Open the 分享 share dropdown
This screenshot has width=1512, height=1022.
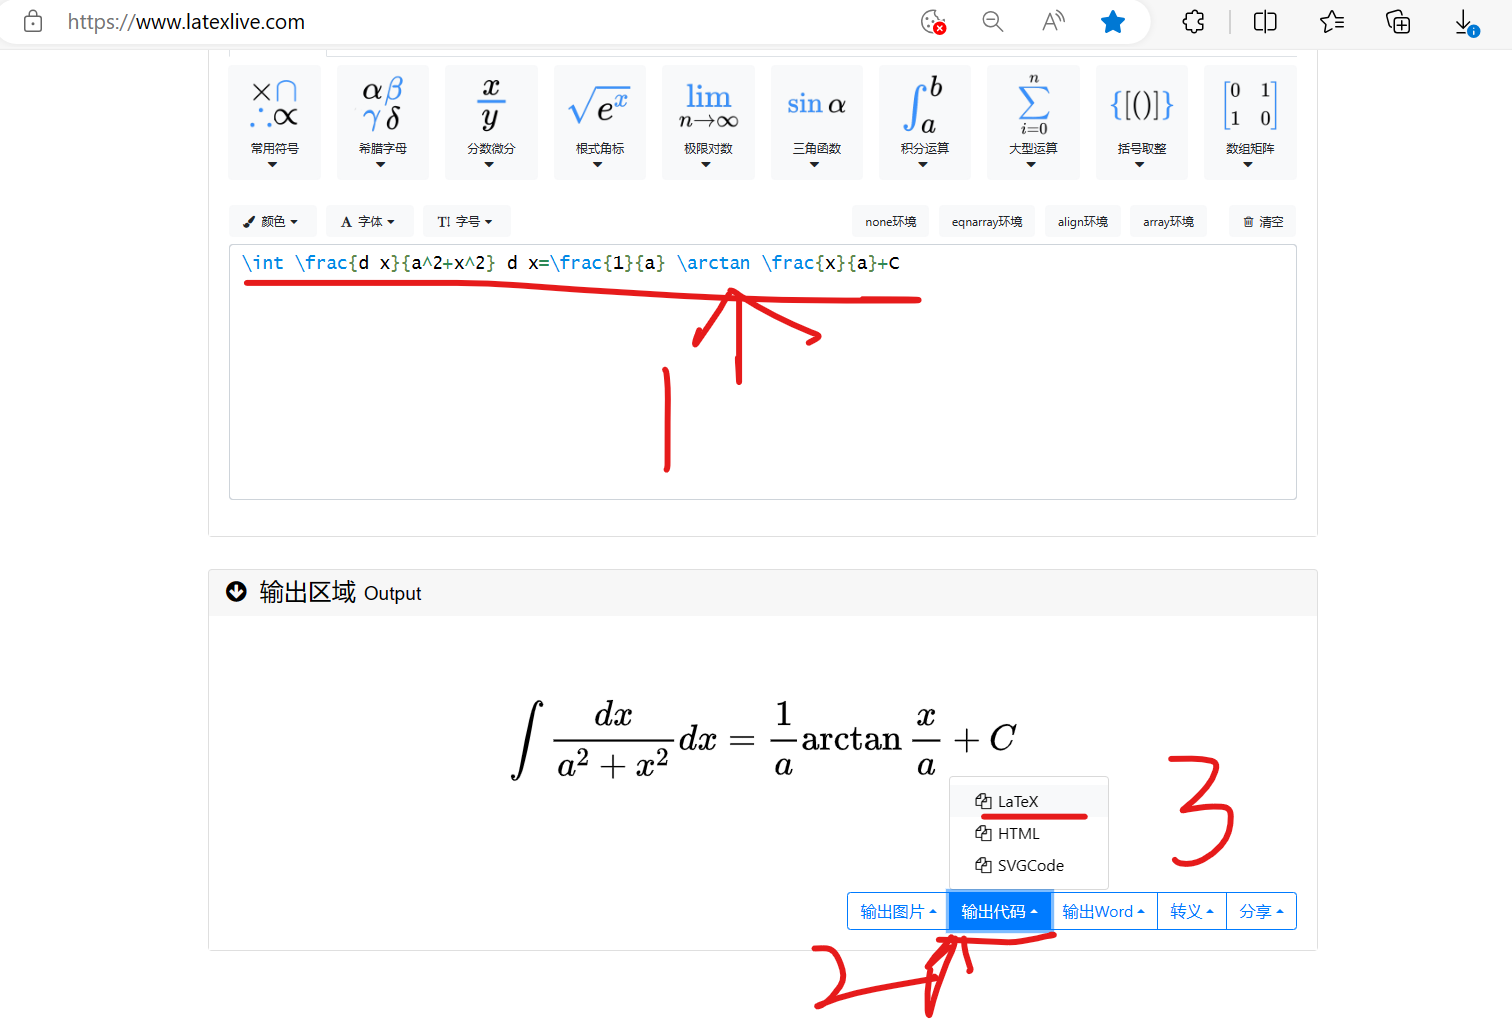coord(1261,911)
